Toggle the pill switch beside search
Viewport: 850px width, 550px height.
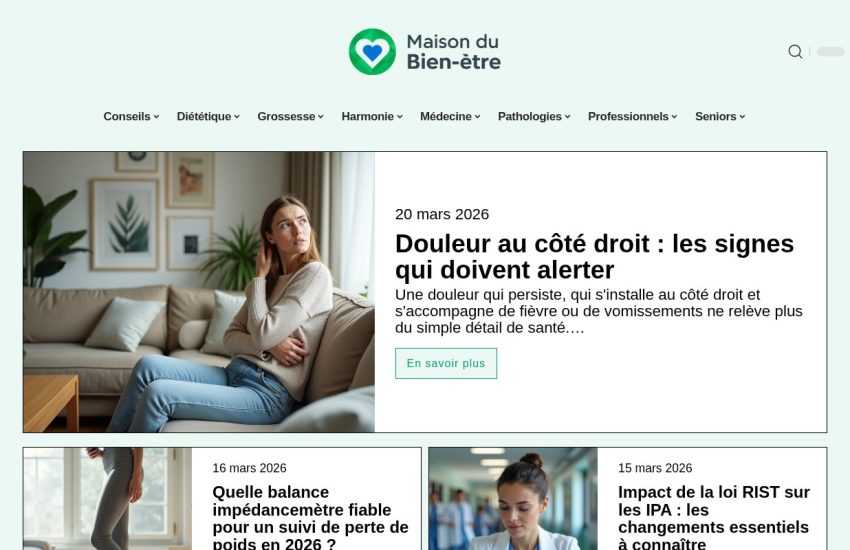830,51
